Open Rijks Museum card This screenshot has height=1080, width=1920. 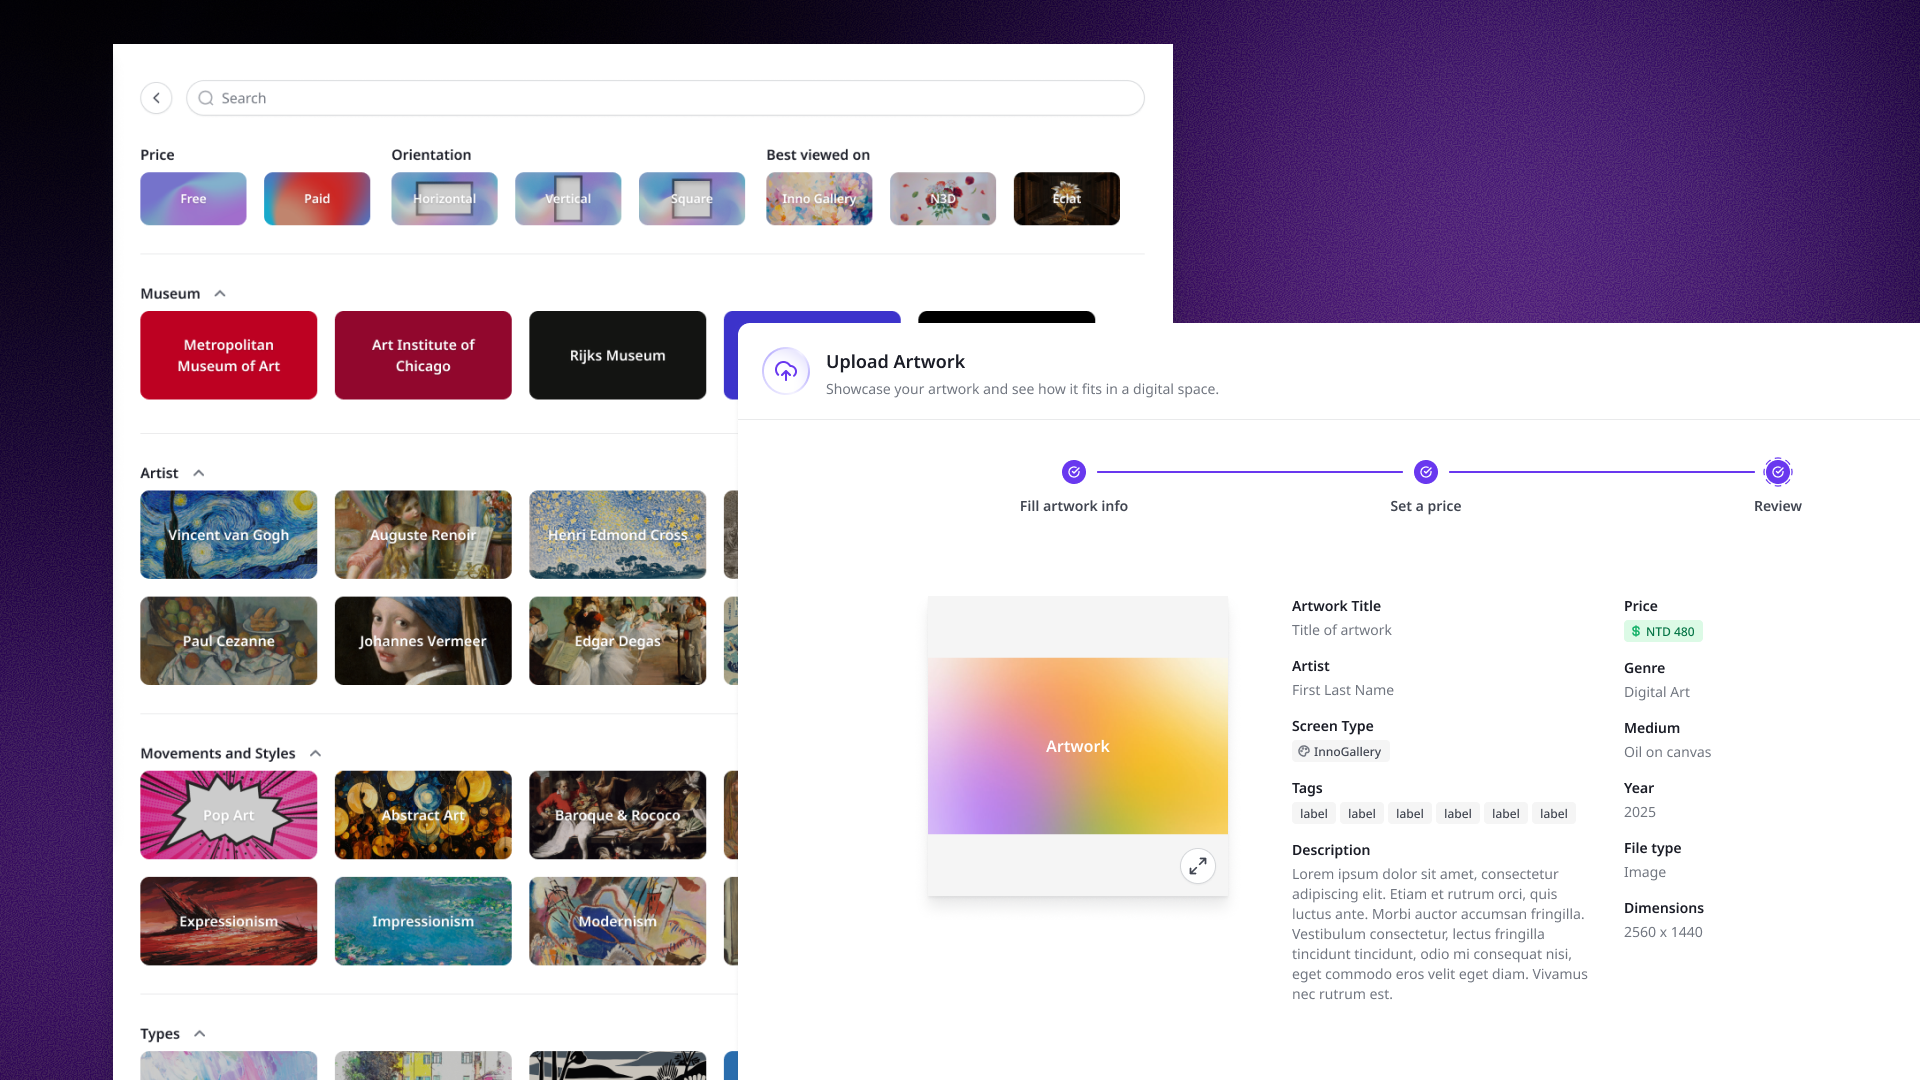click(x=618, y=355)
